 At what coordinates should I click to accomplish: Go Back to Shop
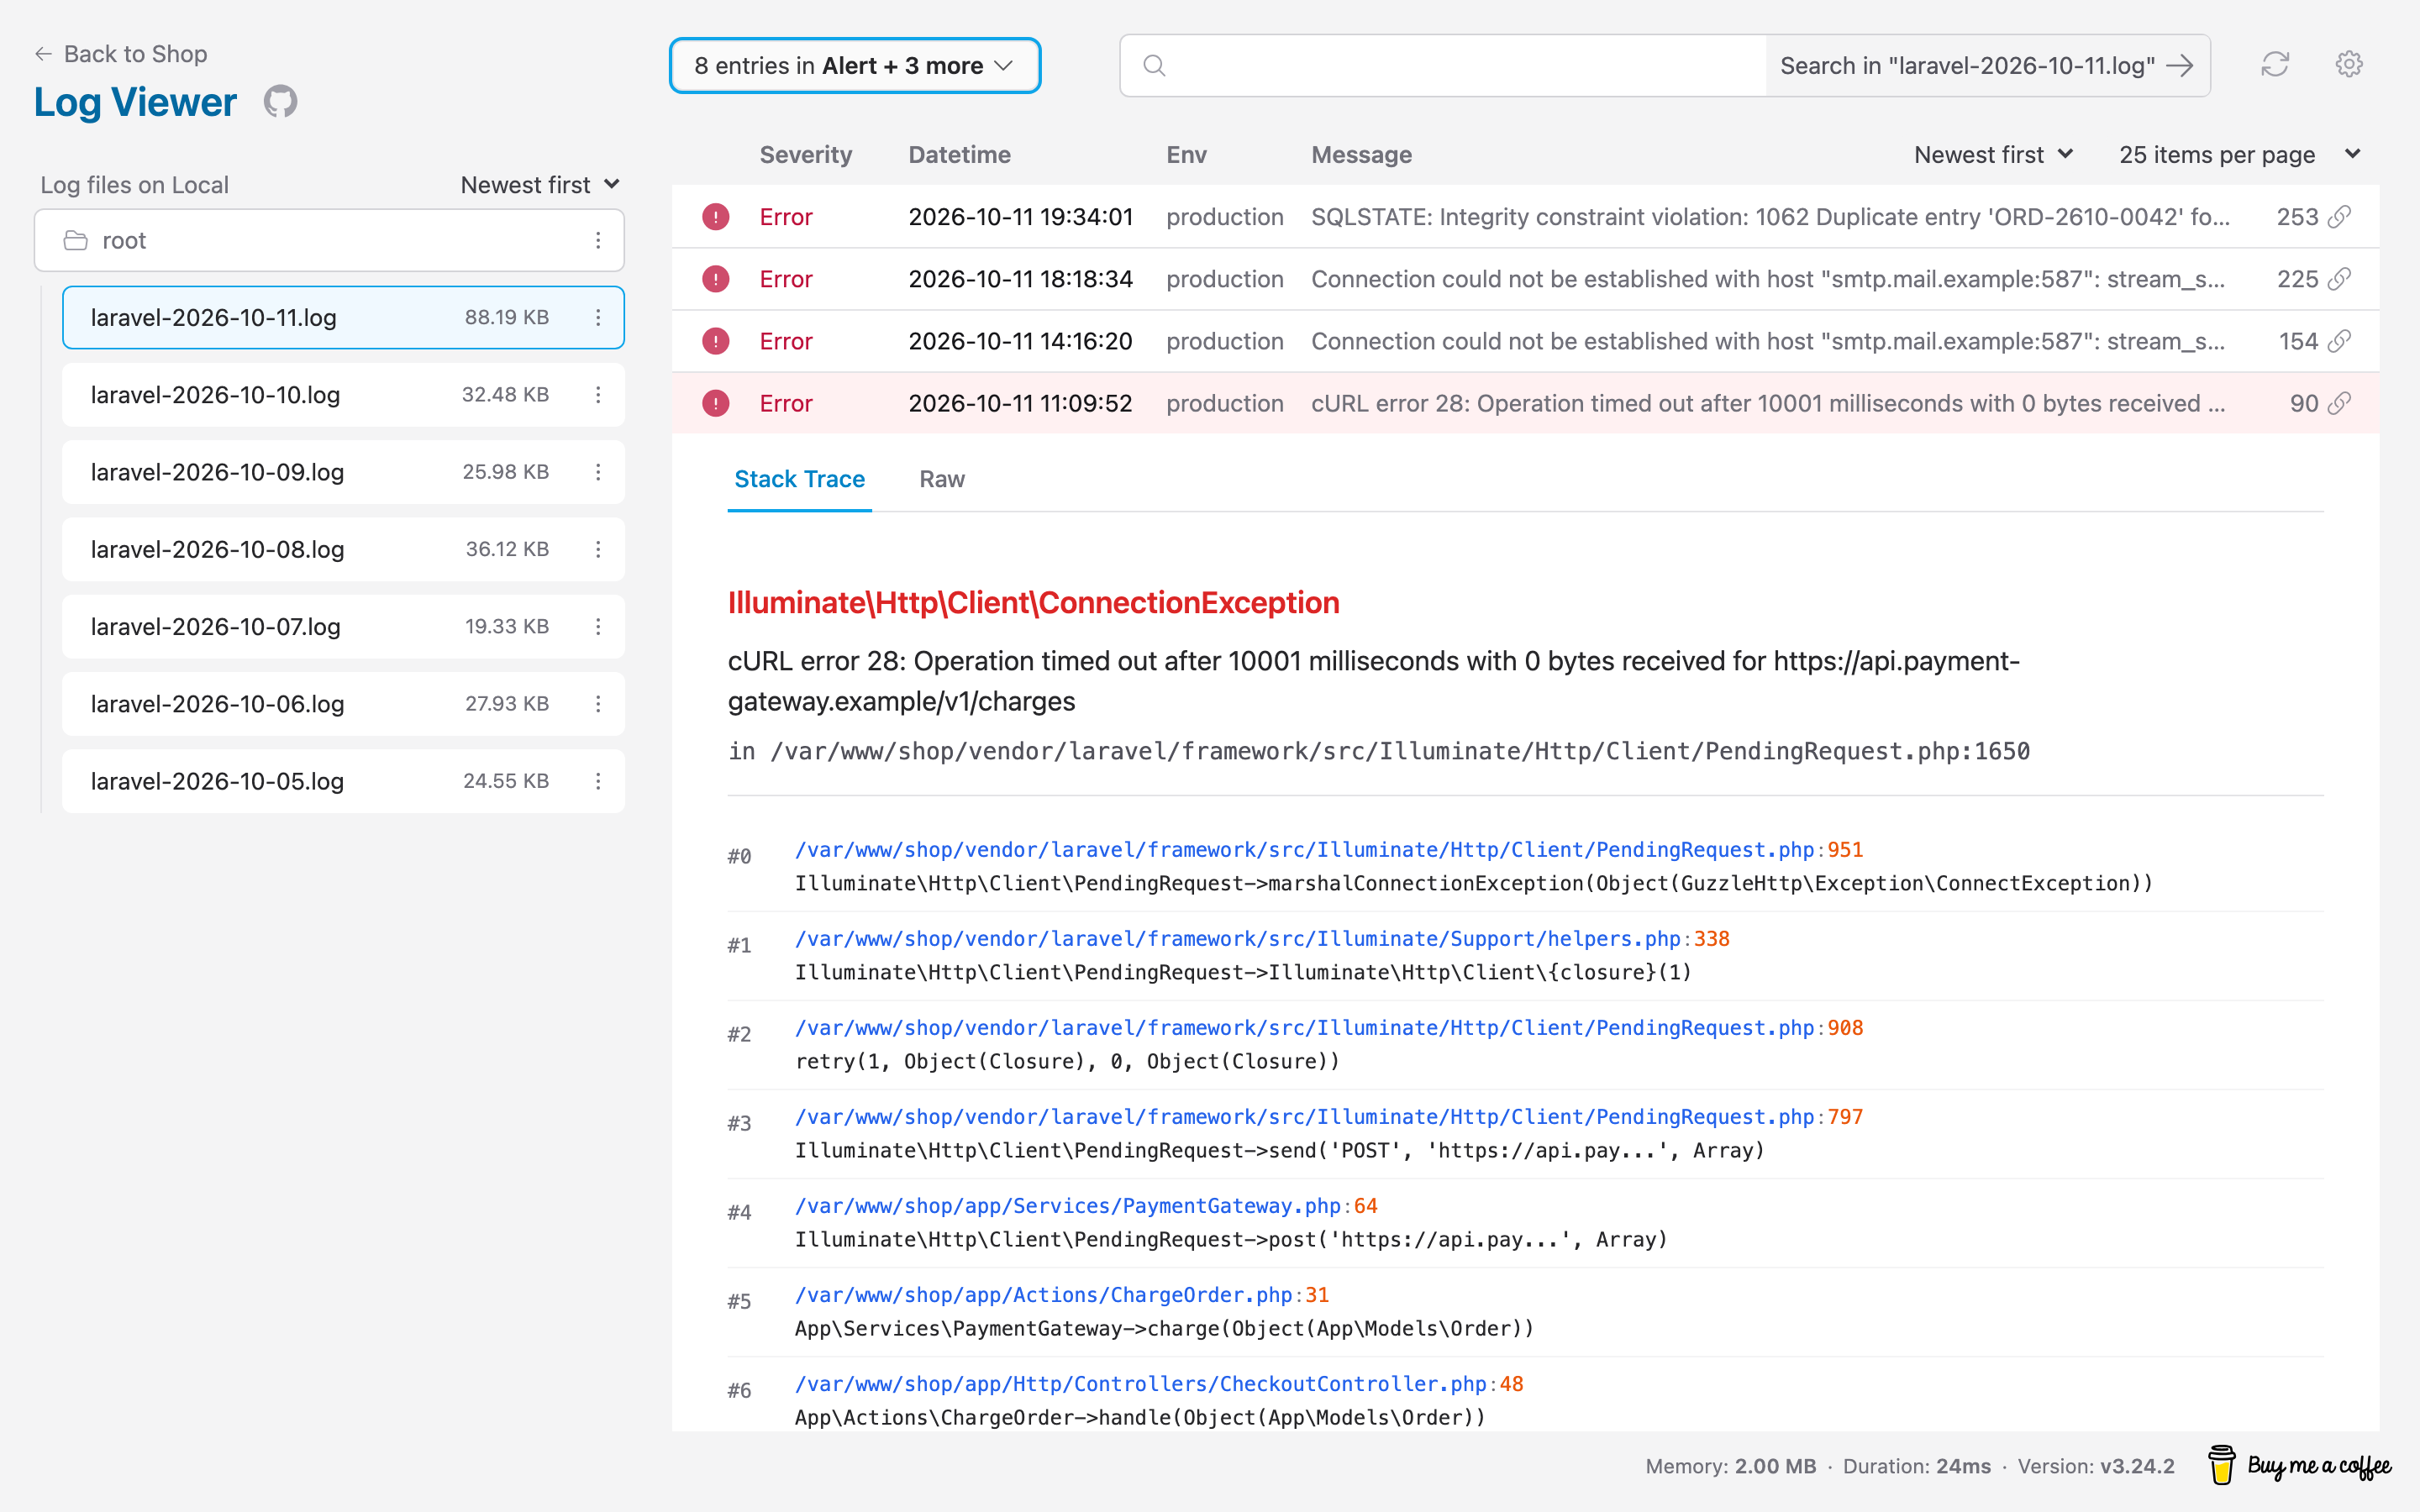pos(121,54)
